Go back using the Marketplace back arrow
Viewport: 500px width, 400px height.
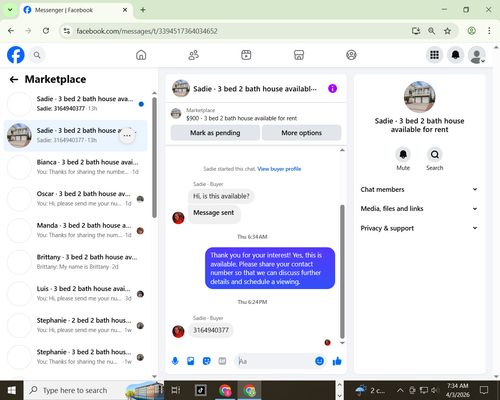(14, 79)
